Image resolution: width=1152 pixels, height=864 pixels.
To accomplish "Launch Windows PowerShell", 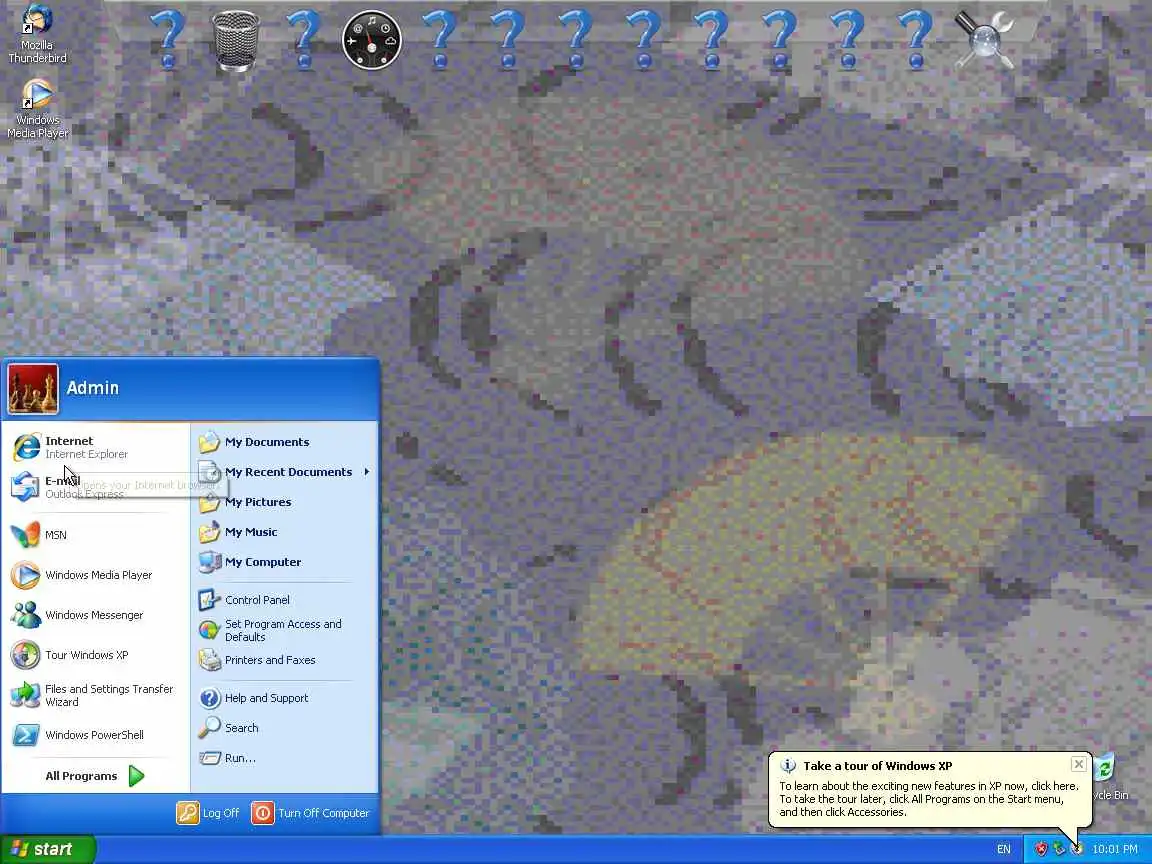I will (x=96, y=735).
